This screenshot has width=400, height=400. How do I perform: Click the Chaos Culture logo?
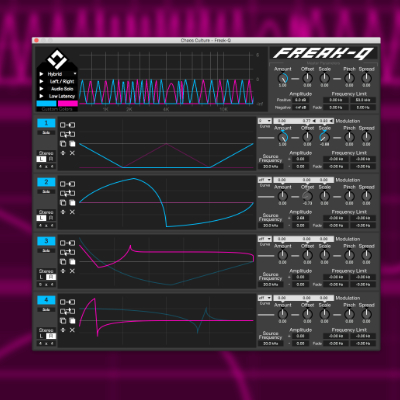pyautogui.click(x=57, y=59)
